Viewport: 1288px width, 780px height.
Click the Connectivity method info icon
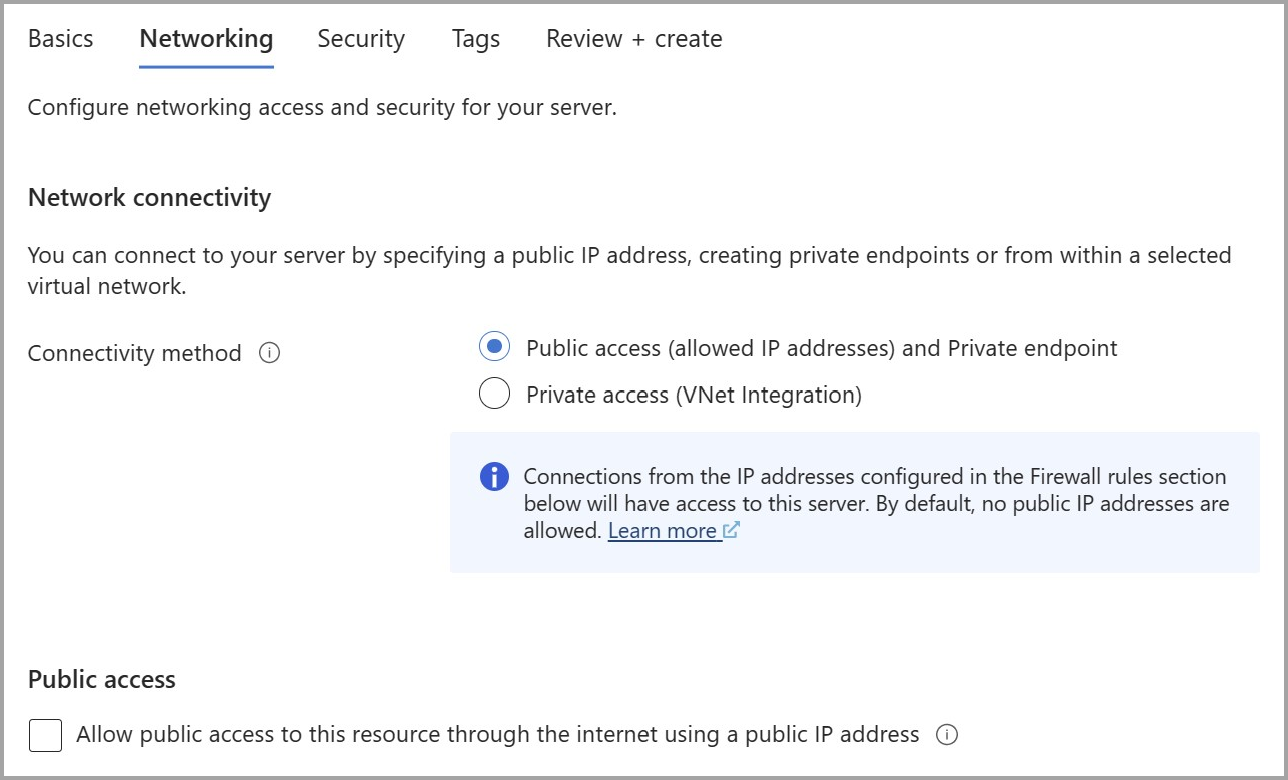pyautogui.click(x=269, y=353)
